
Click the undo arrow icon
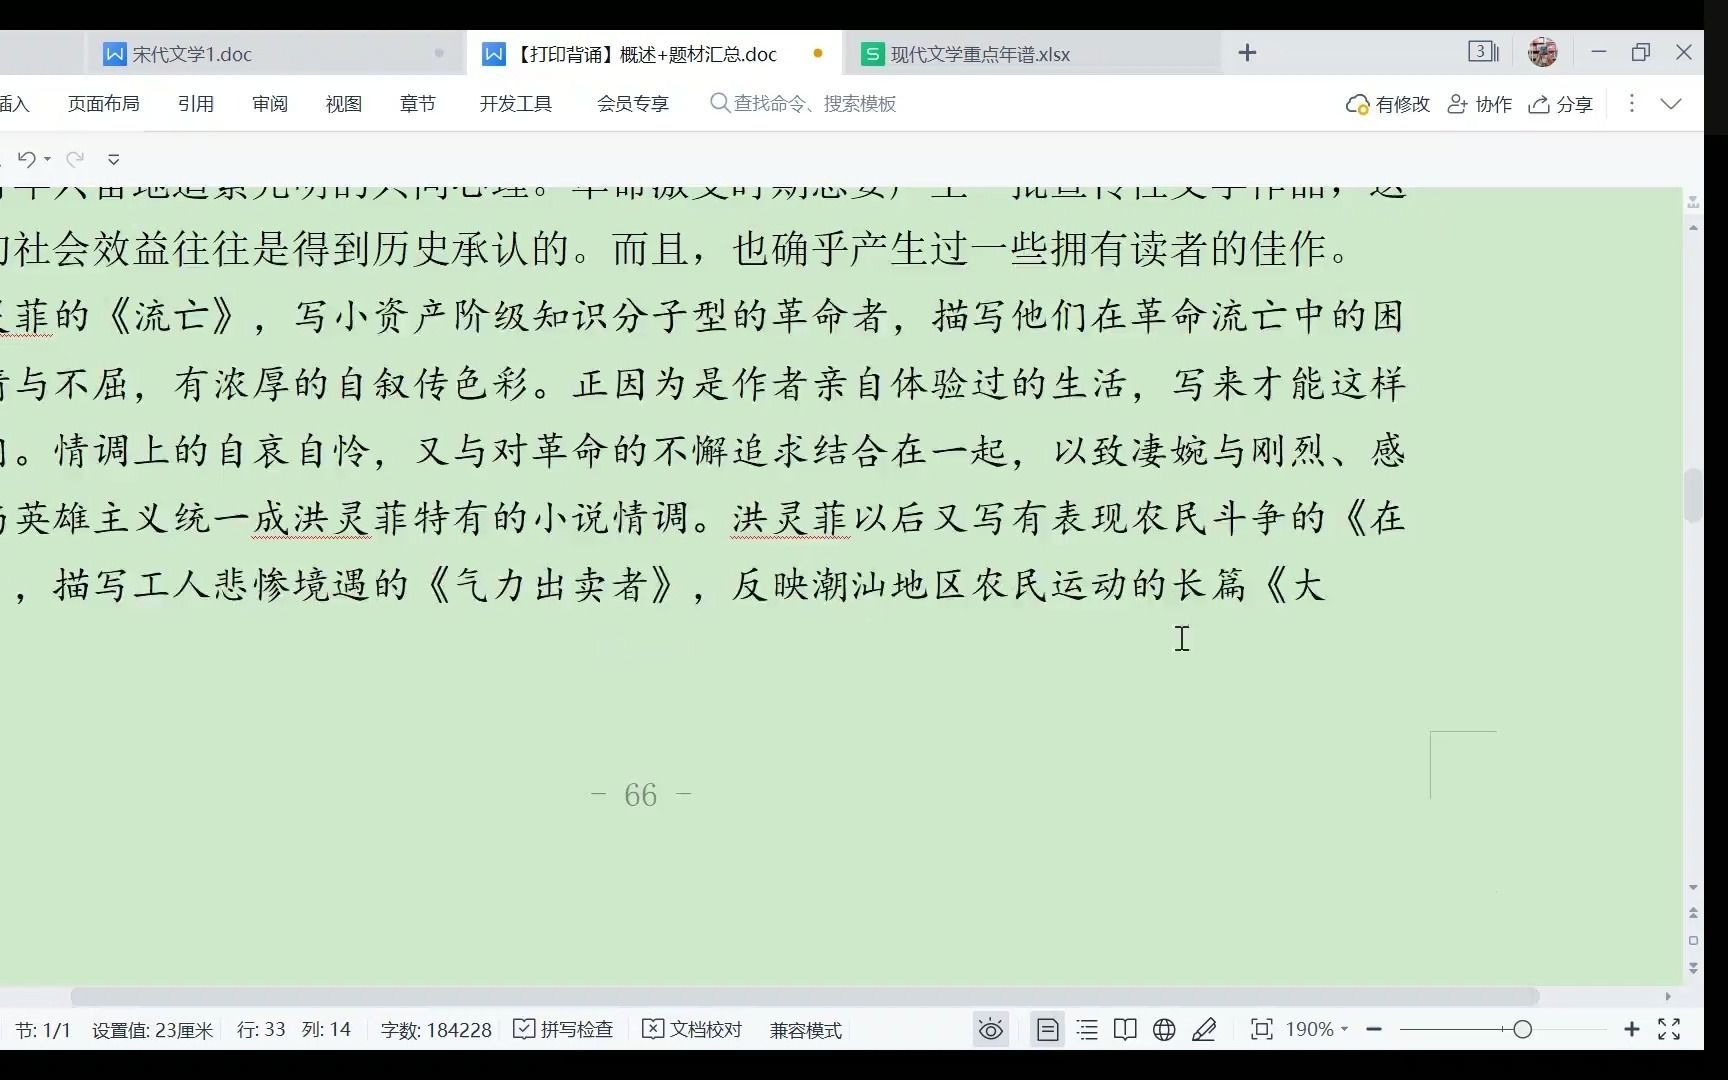[27, 159]
